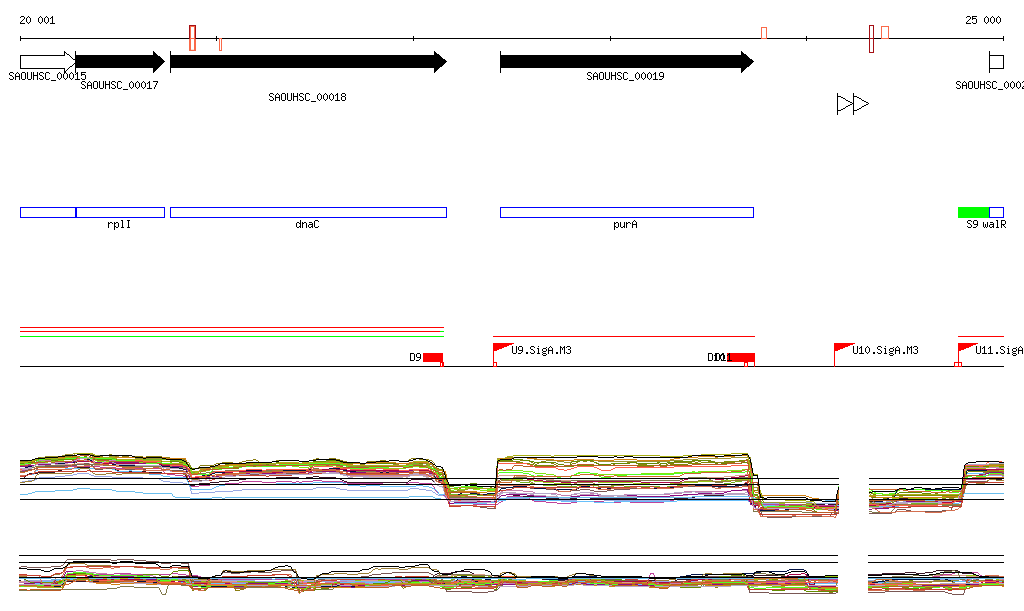Viewport: 1024px width, 611px height.
Task: Click the U9.SigA.M3 red promoter flag
Action: 502,349
